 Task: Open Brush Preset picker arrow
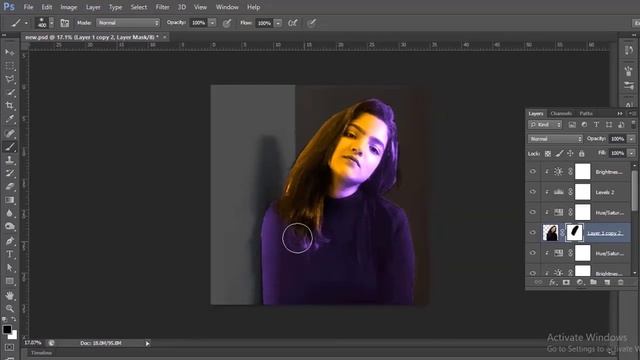(51, 23)
